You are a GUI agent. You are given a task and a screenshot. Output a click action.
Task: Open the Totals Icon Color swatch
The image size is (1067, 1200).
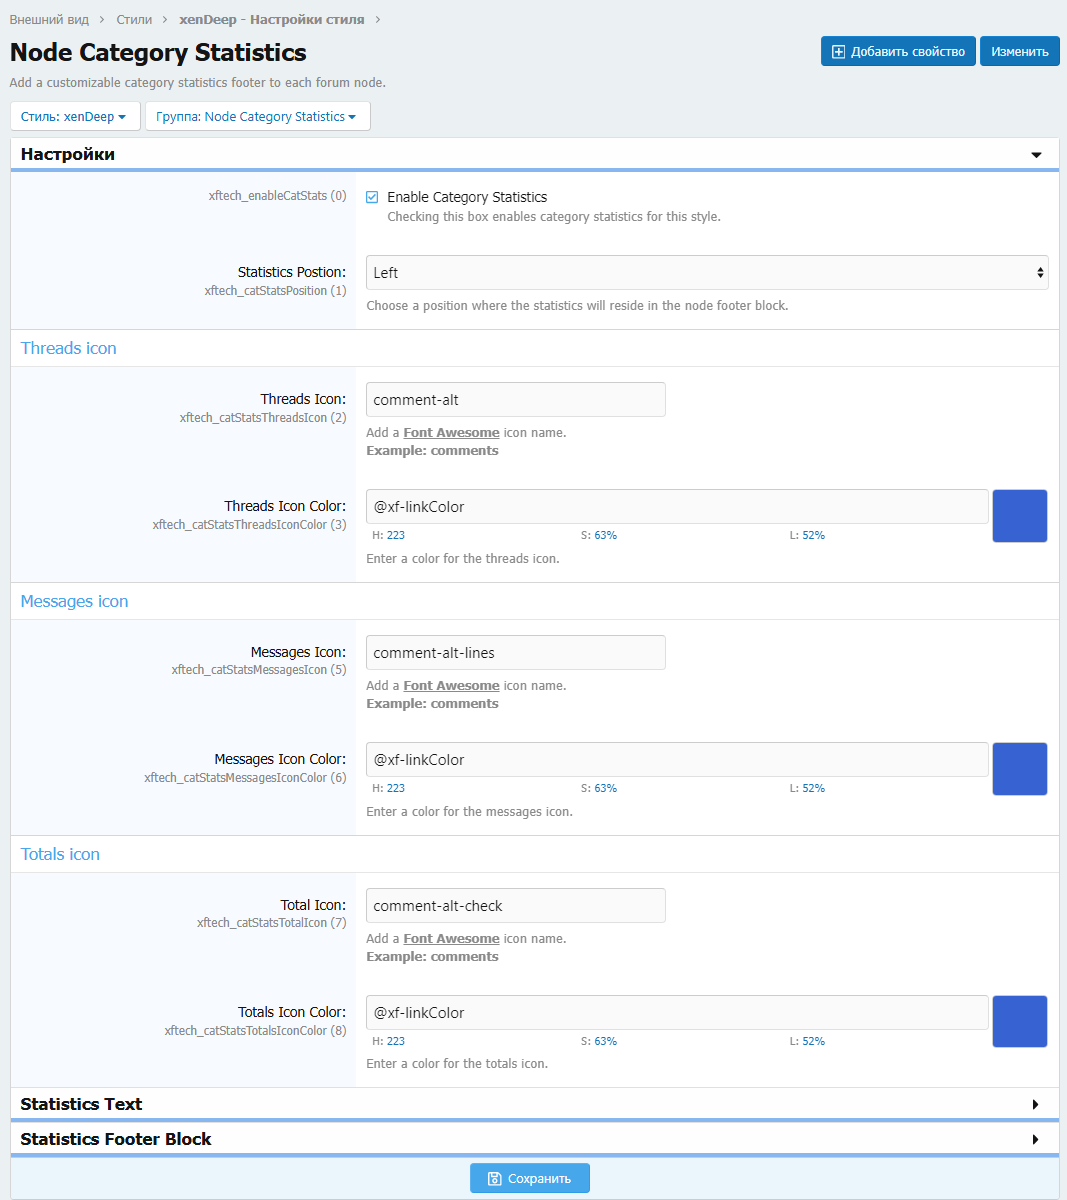coord(1019,1021)
